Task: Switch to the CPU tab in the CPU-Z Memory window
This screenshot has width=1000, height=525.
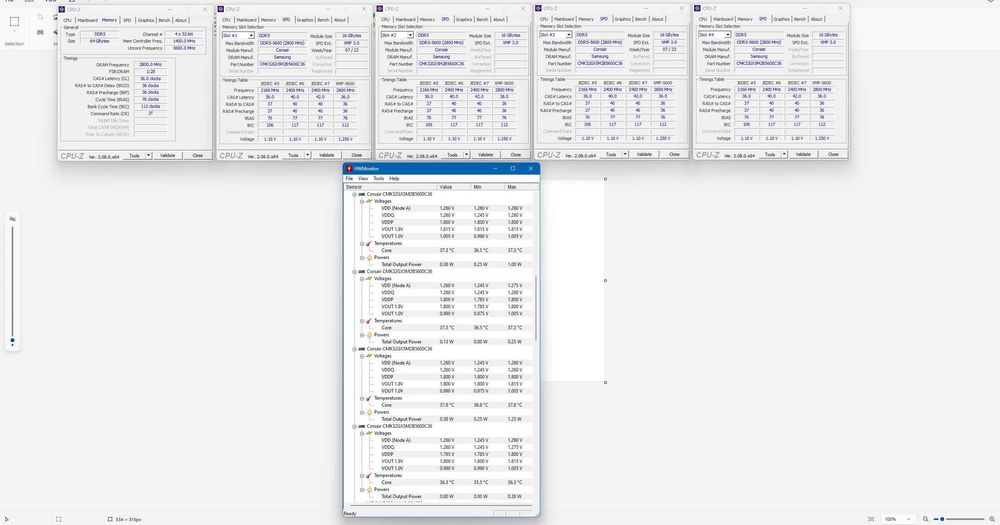Action: (68, 20)
